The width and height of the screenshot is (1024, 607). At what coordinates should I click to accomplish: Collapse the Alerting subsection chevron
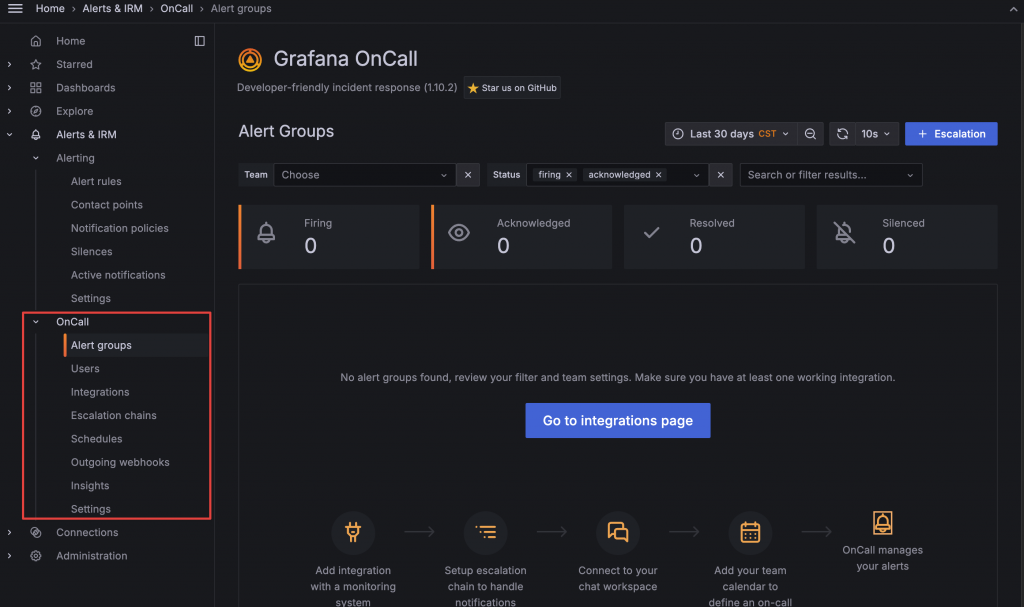[x=36, y=158]
